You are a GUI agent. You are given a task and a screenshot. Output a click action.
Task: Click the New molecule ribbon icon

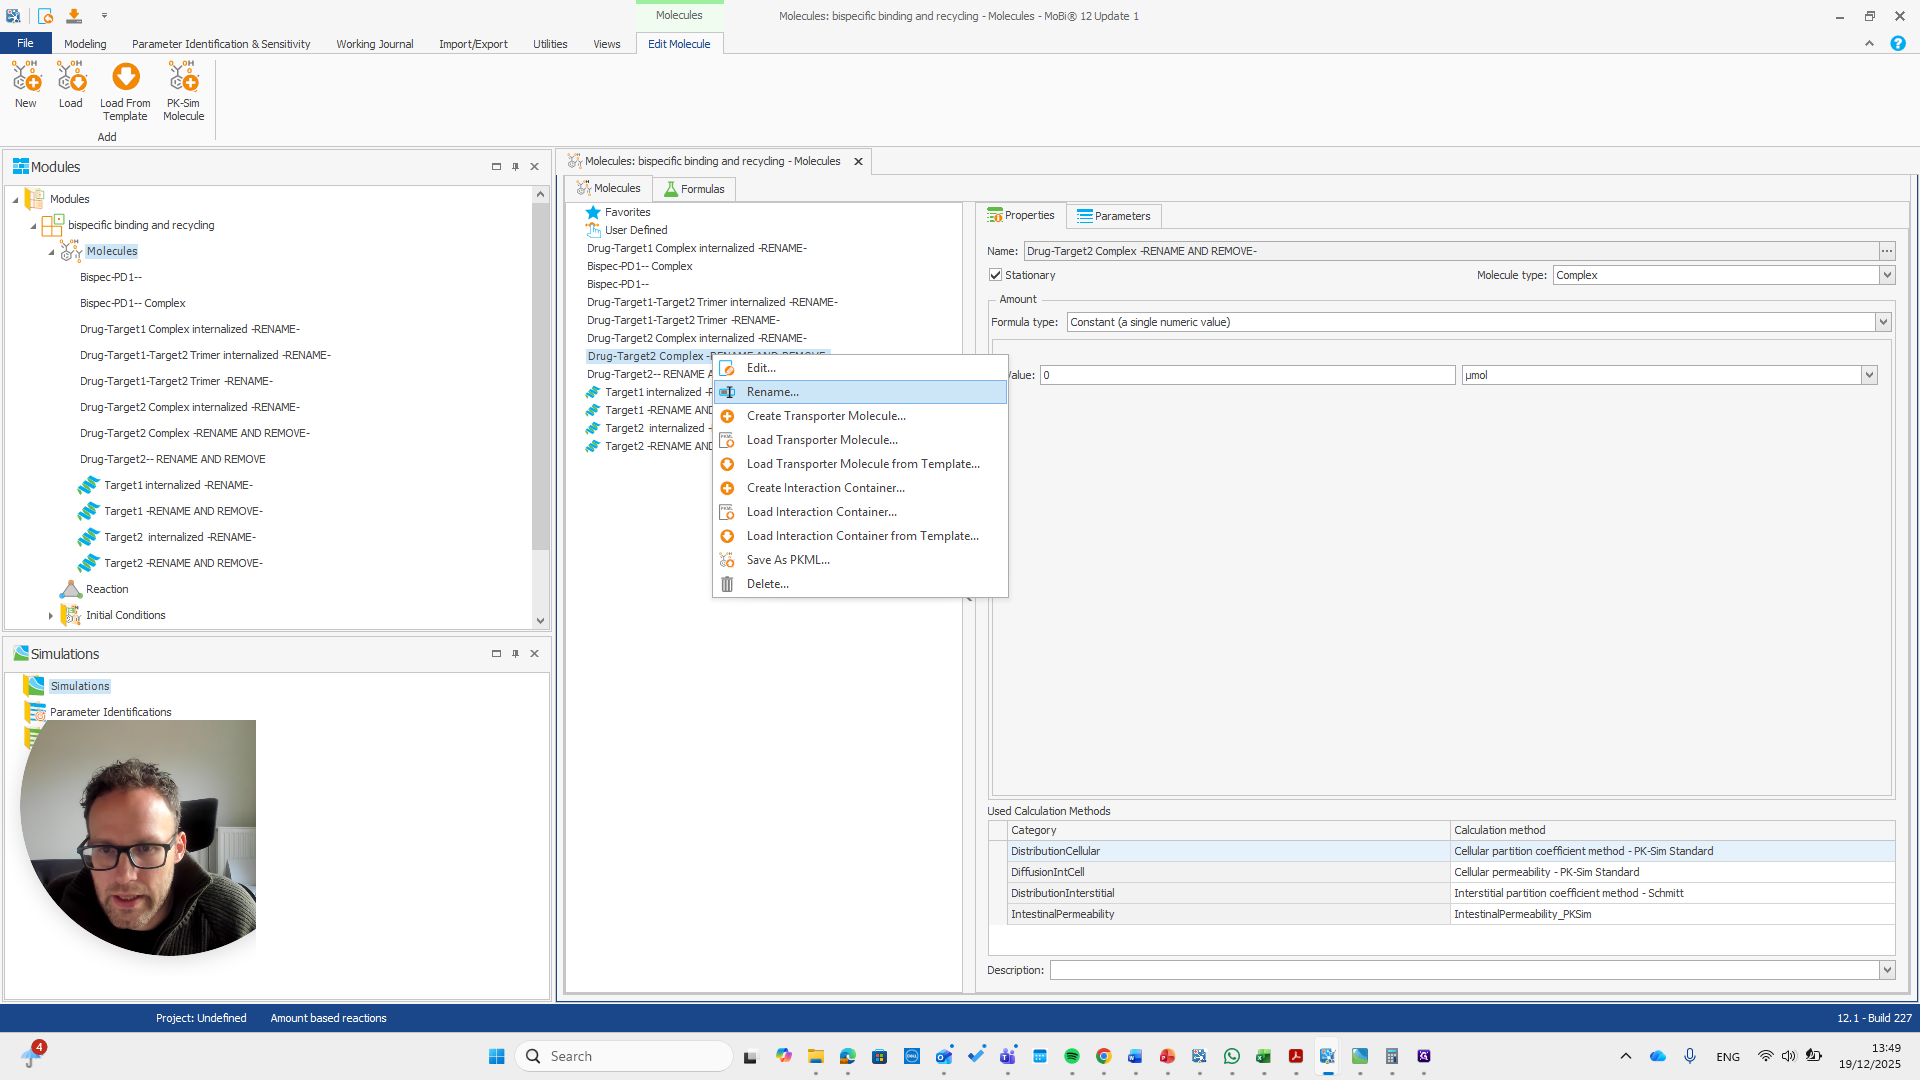pos(25,78)
